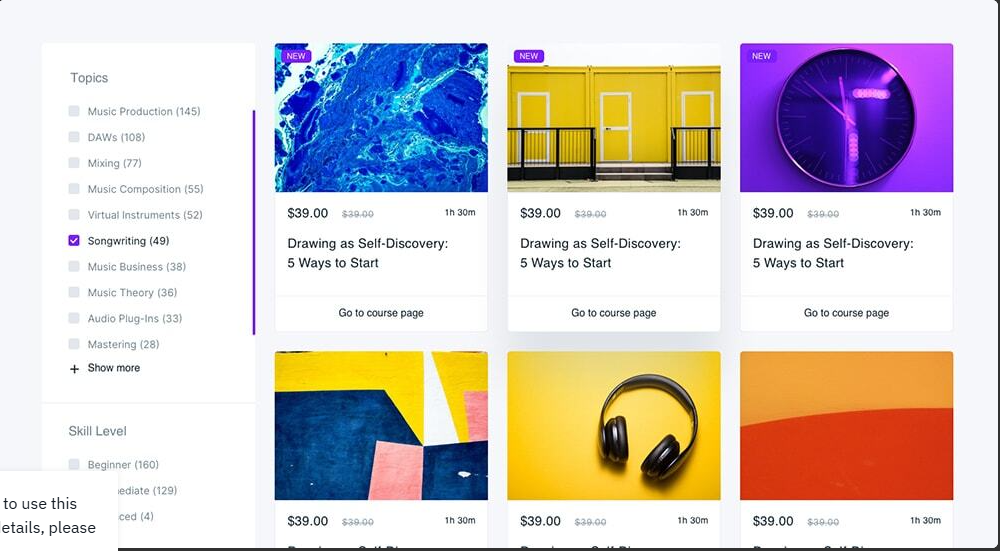Click NEW badge on purple clock course

[761, 56]
